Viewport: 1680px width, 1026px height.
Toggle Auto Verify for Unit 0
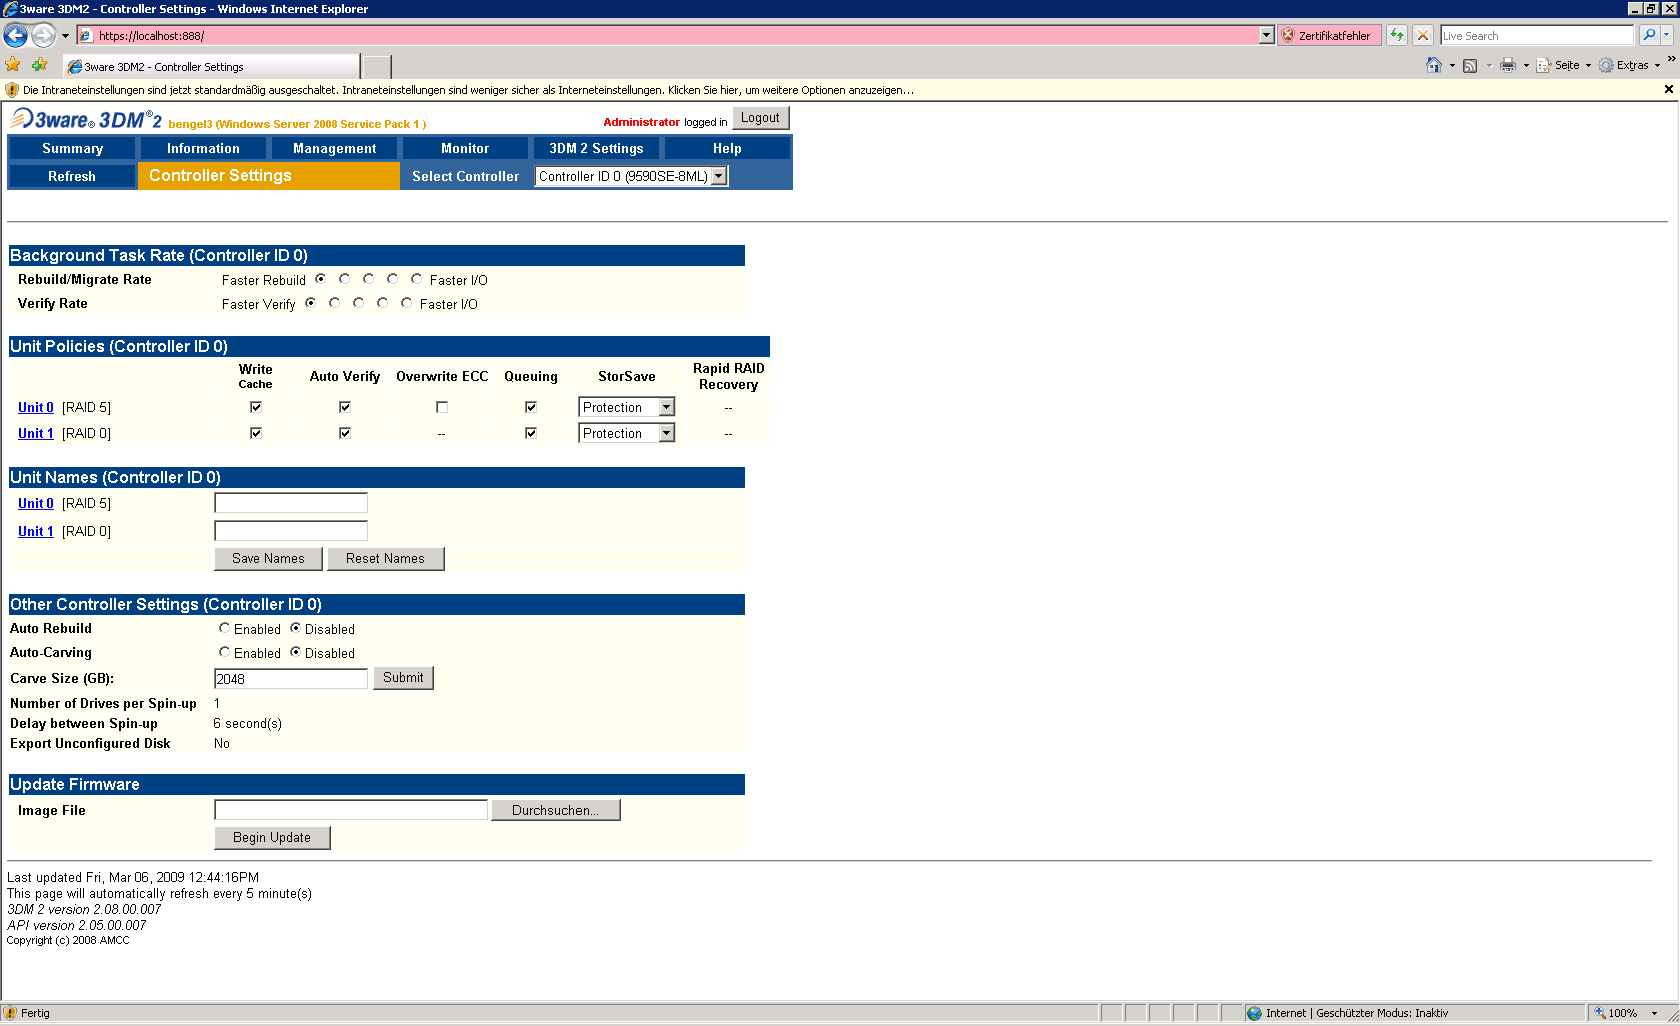345,407
